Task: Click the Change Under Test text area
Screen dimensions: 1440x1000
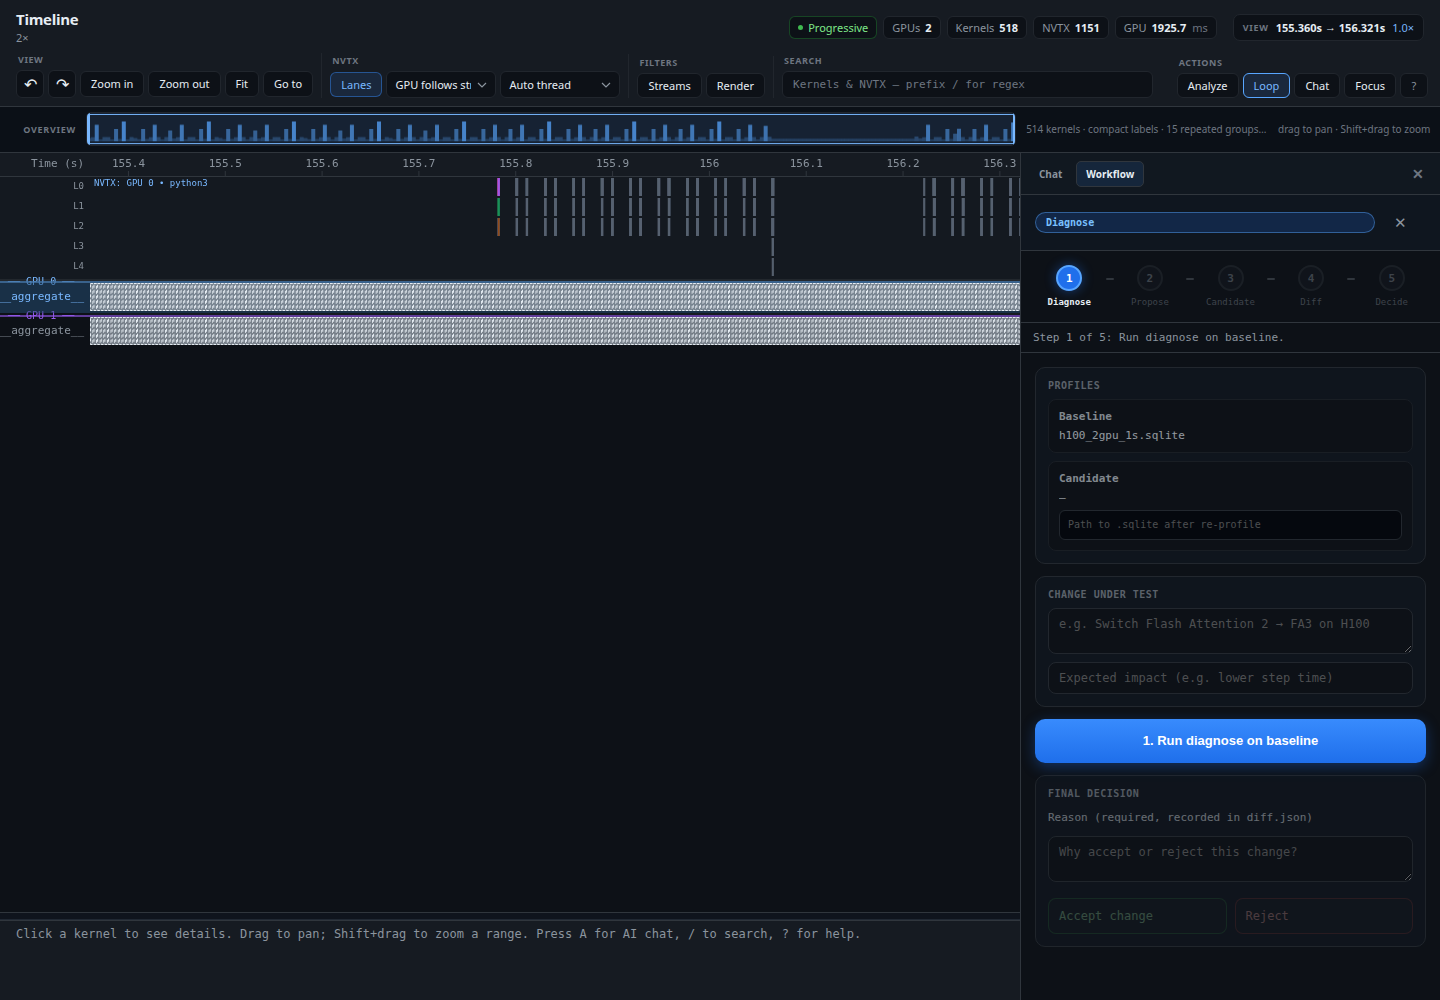Action: 1230,631
